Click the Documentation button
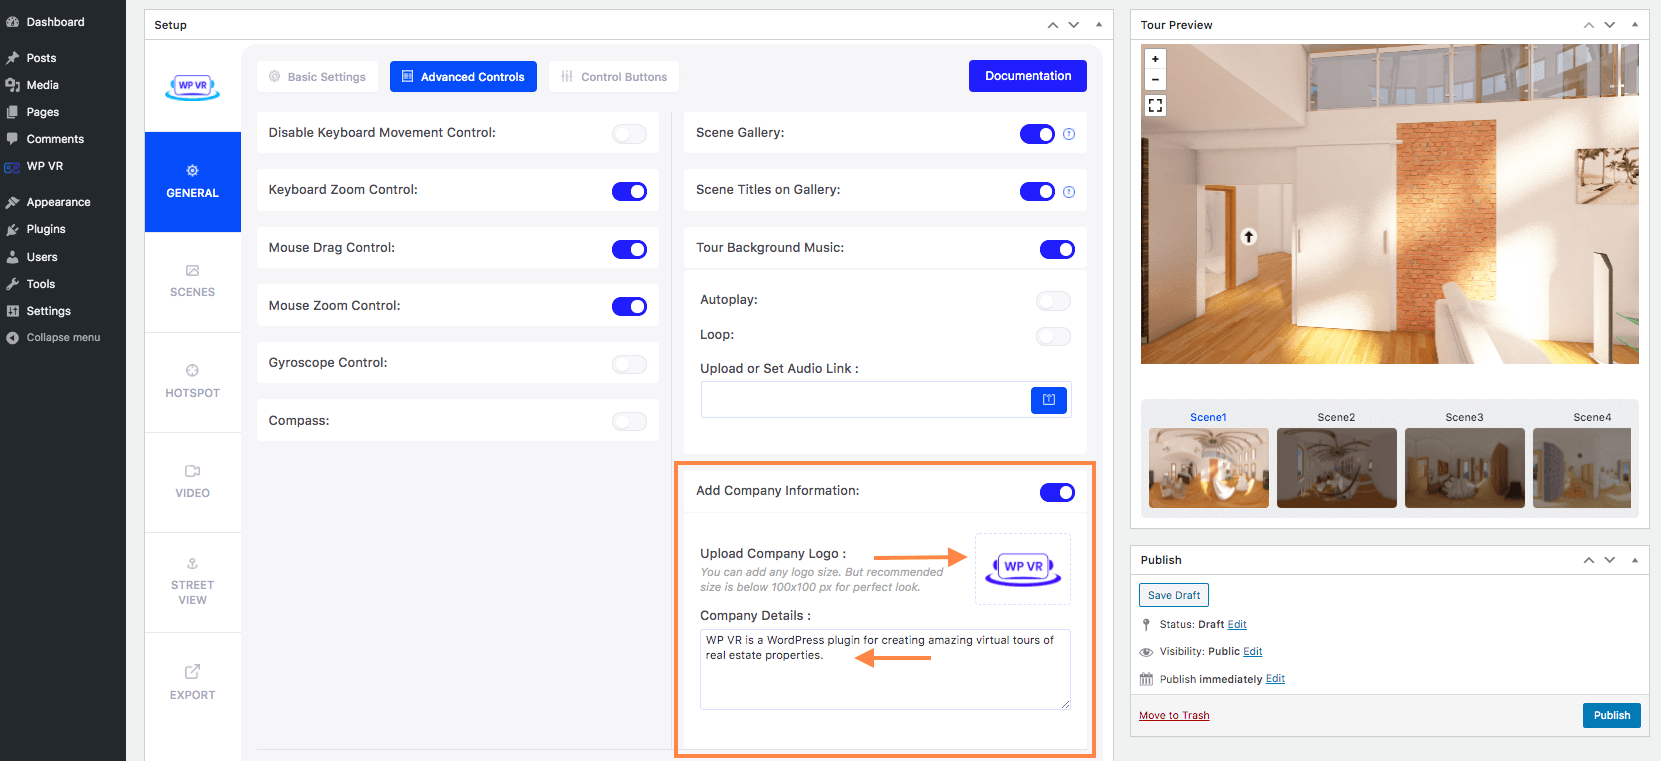Image resolution: width=1661 pixels, height=761 pixels. pos(1027,76)
